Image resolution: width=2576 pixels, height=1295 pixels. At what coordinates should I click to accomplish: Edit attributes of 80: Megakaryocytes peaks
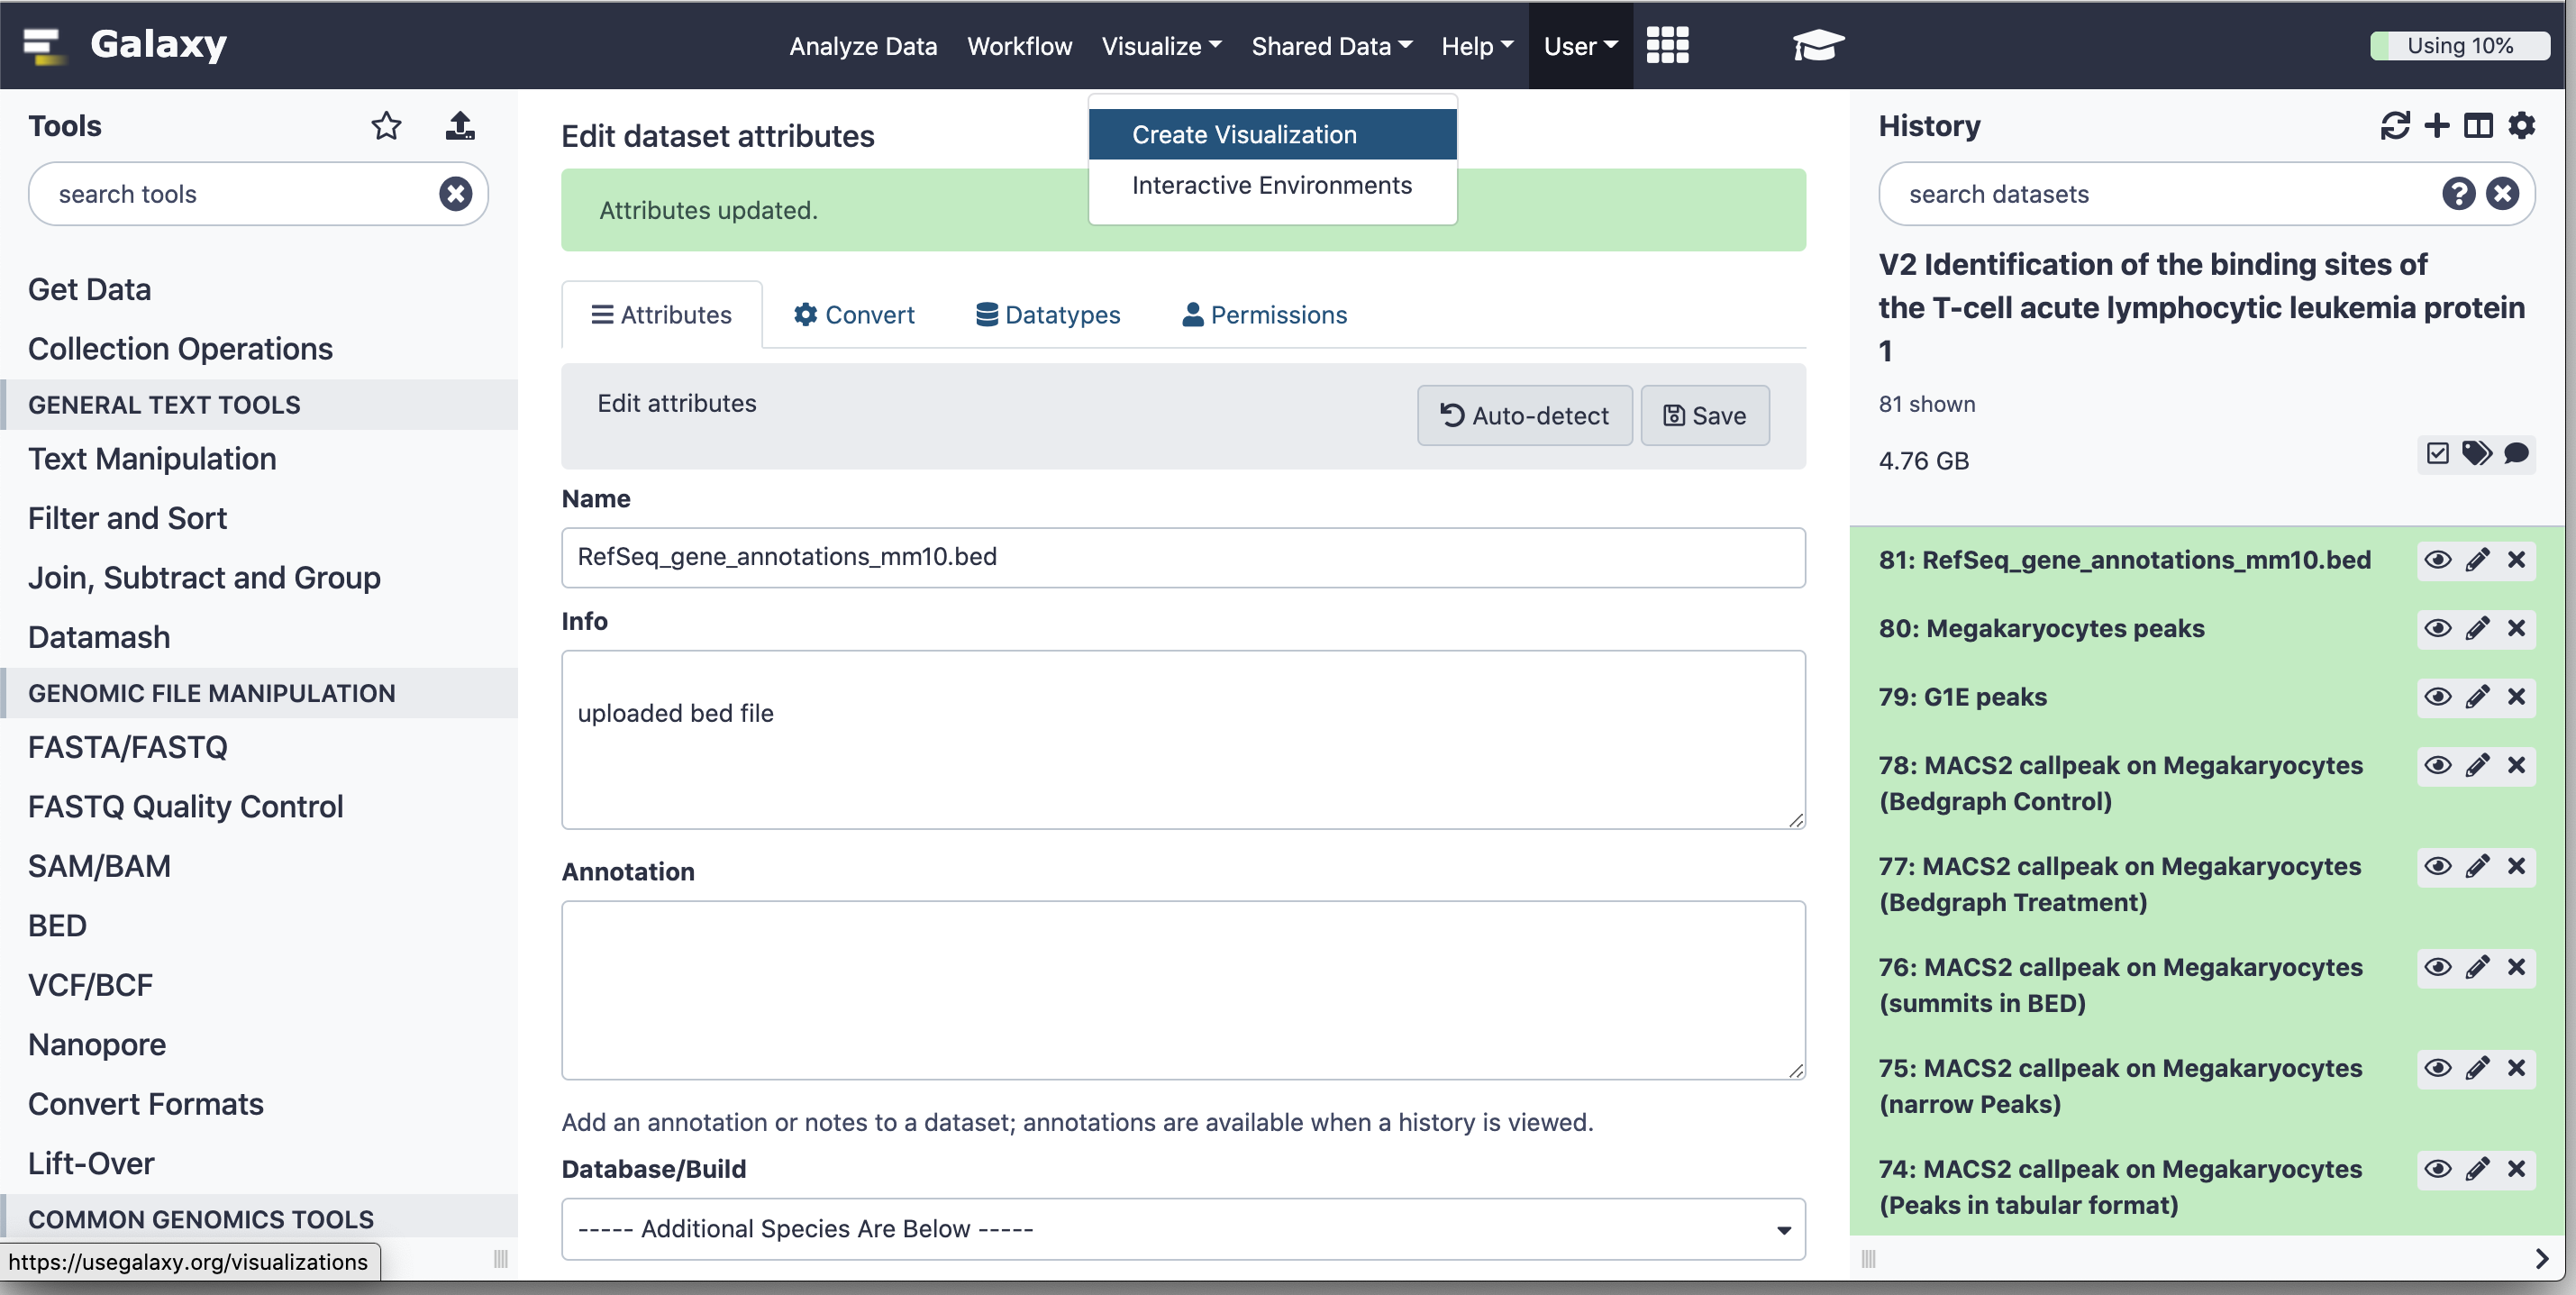tap(2477, 628)
